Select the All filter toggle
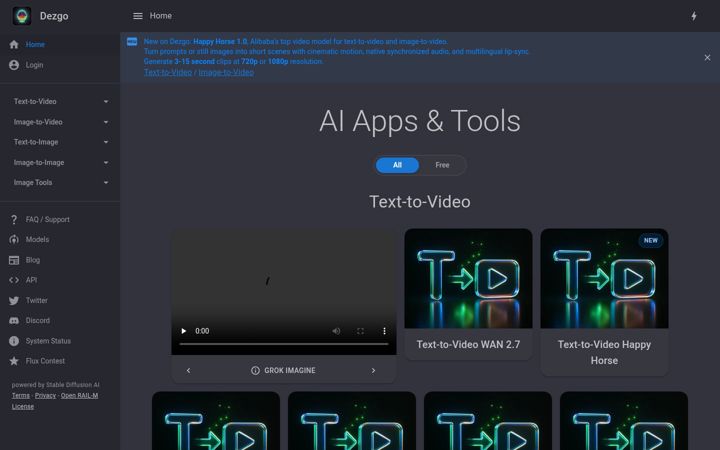The width and height of the screenshot is (720, 450). coord(397,165)
